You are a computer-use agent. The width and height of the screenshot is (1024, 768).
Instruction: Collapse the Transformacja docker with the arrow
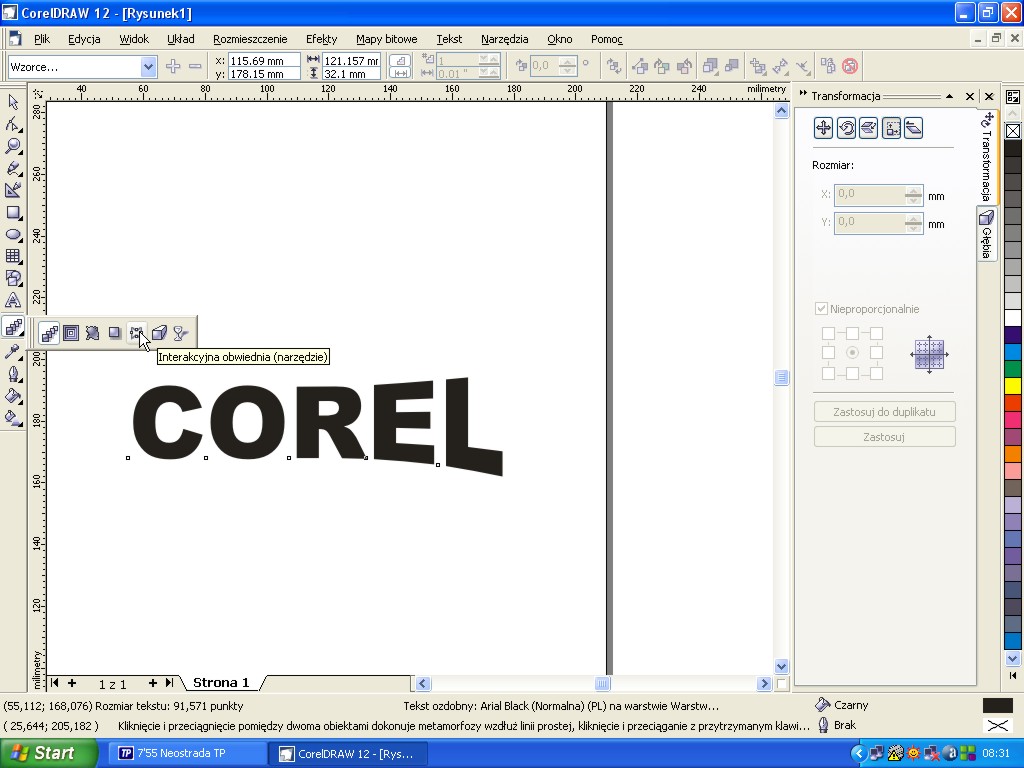949,96
